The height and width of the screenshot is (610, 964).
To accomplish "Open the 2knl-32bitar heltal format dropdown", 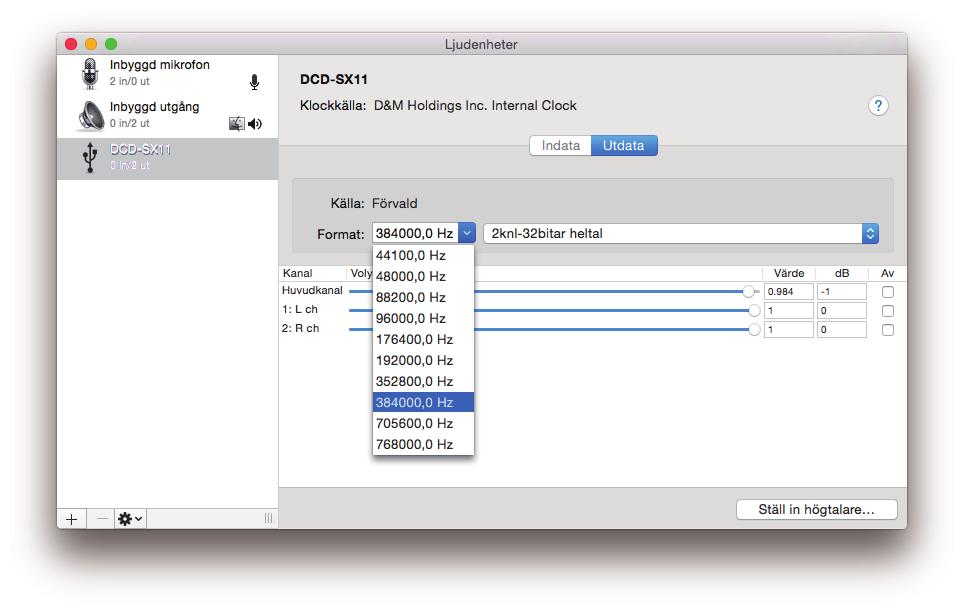I will [681, 234].
